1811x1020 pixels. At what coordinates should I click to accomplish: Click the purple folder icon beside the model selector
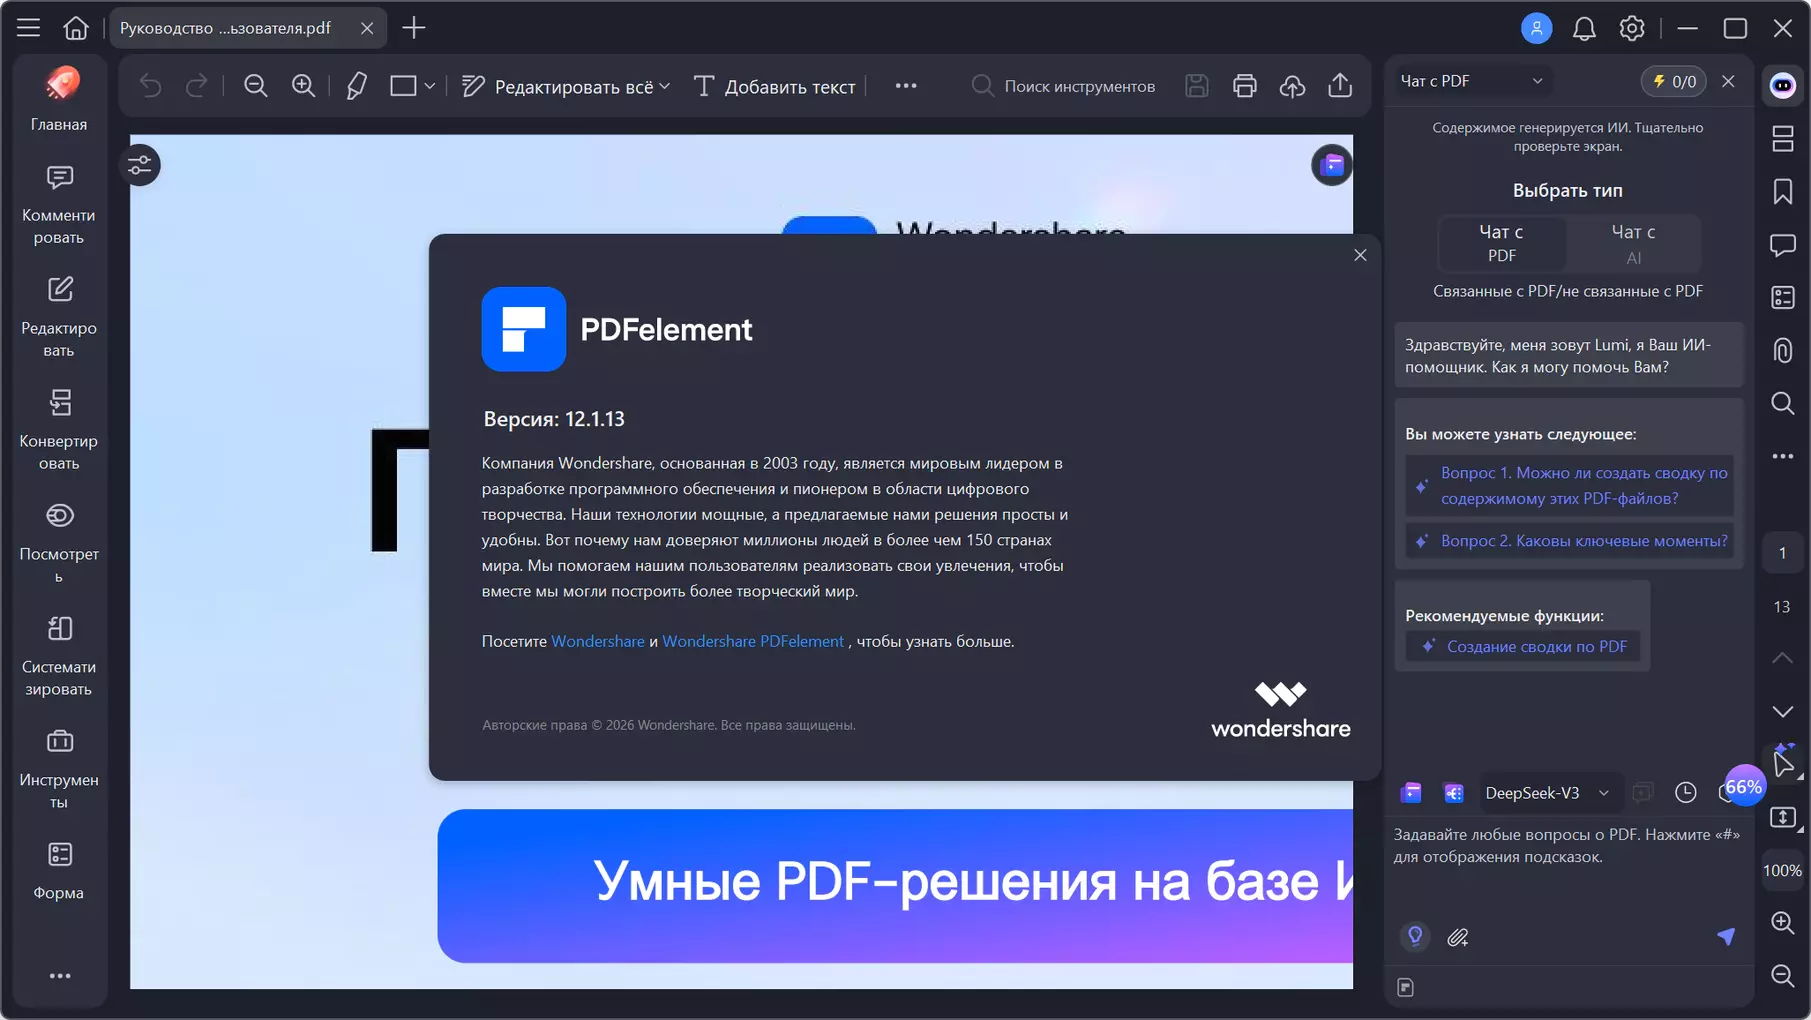(x=1411, y=793)
